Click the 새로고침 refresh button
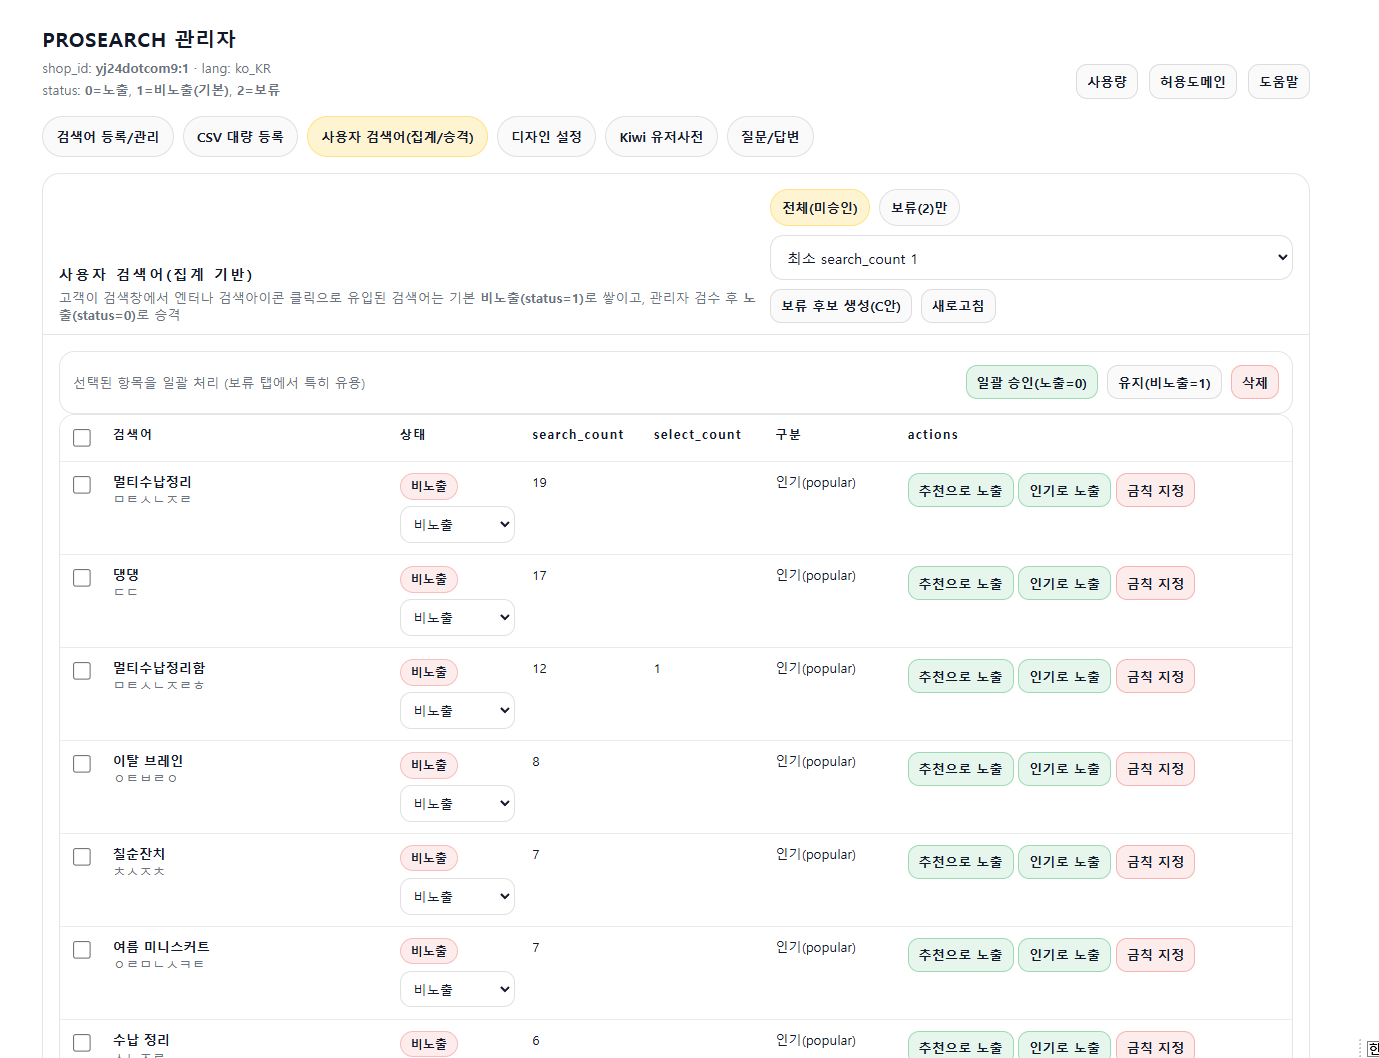Viewport: 1379px width, 1058px height. (957, 305)
